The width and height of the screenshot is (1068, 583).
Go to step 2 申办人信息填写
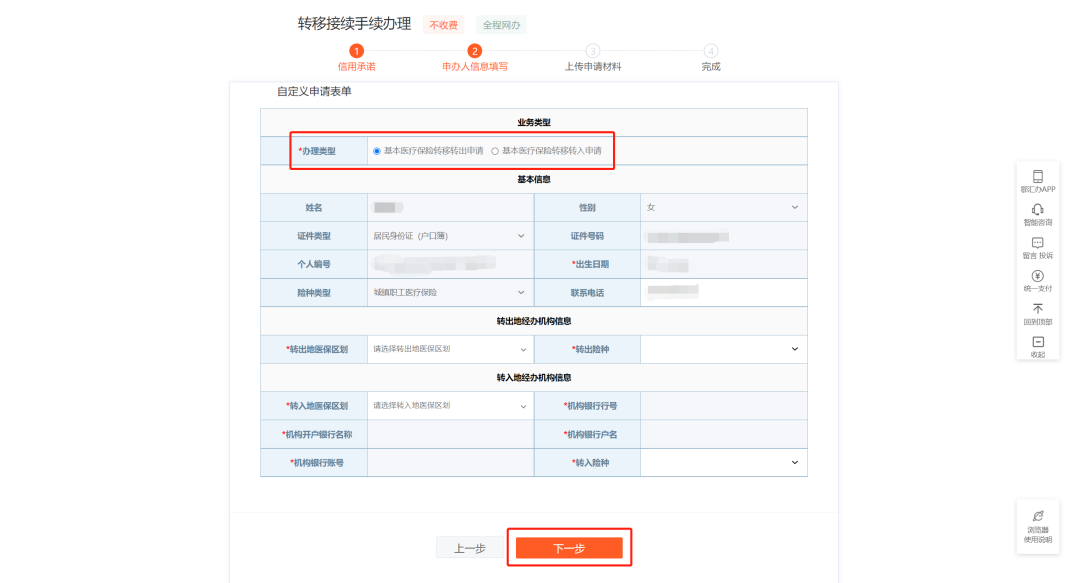pos(475,58)
